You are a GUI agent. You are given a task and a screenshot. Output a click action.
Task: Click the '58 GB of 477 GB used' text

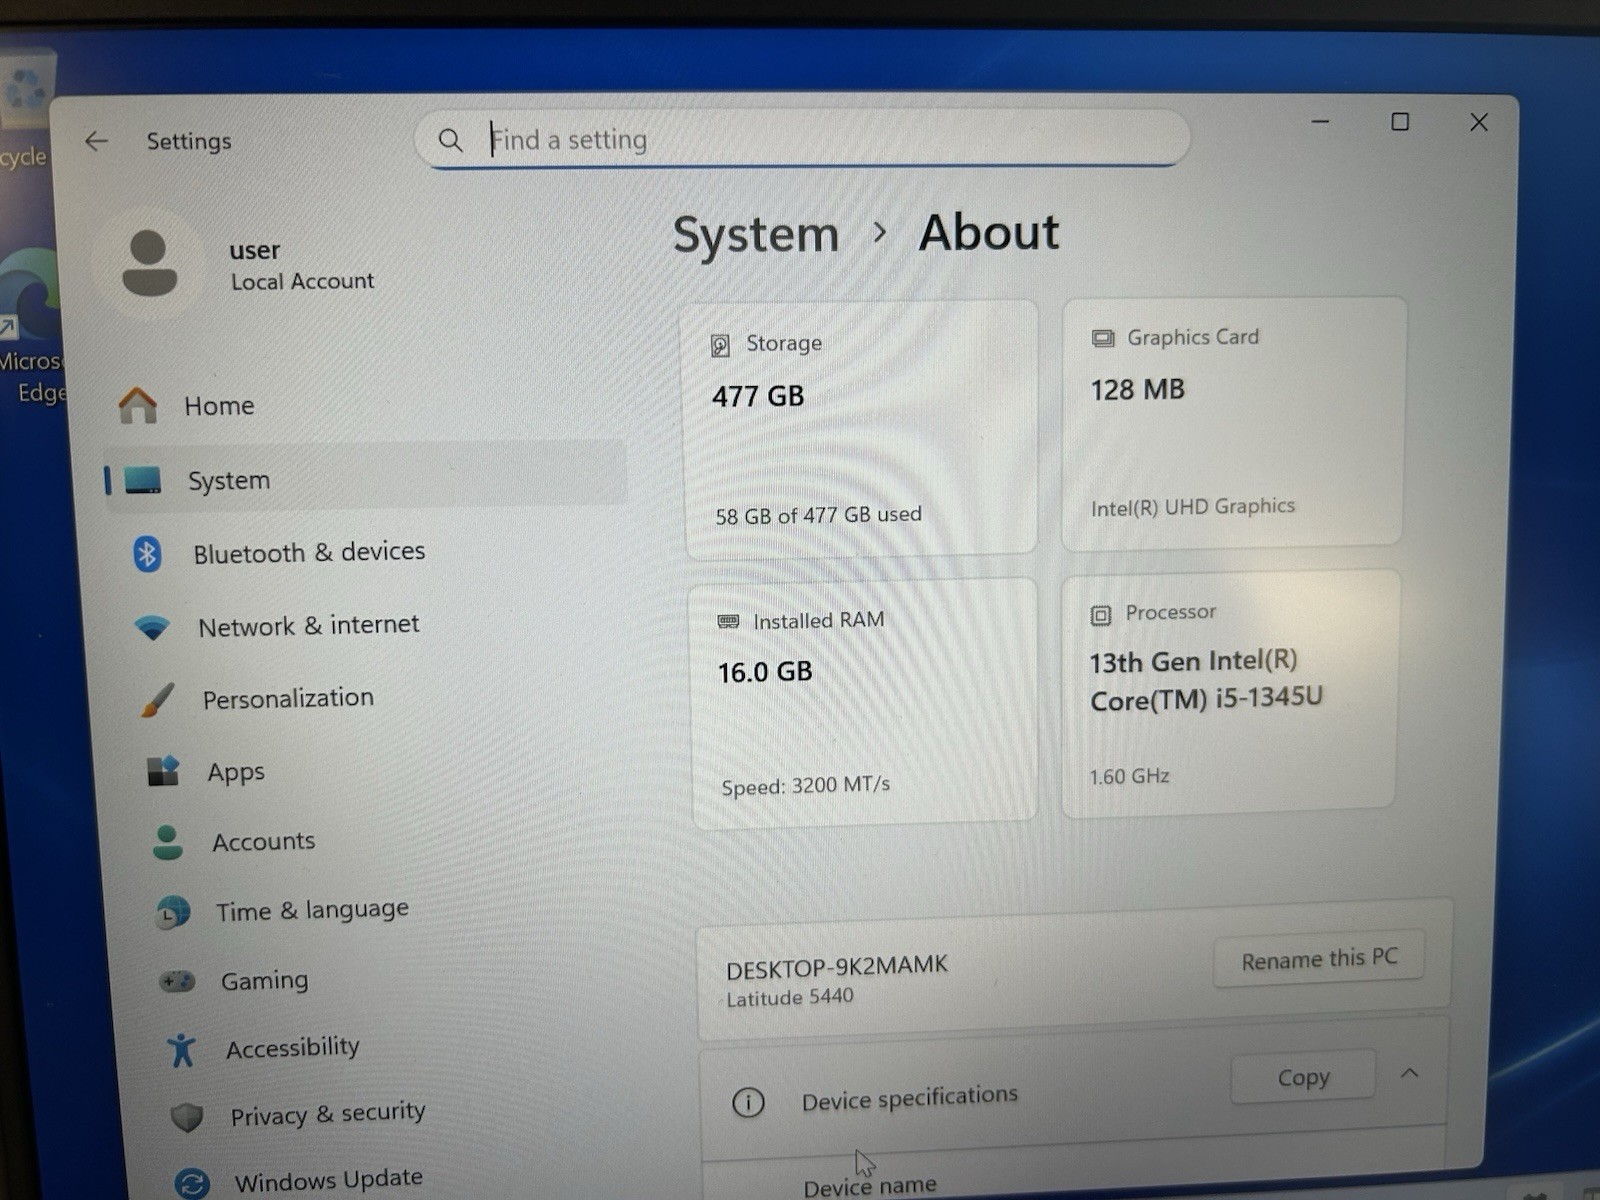[x=819, y=516]
